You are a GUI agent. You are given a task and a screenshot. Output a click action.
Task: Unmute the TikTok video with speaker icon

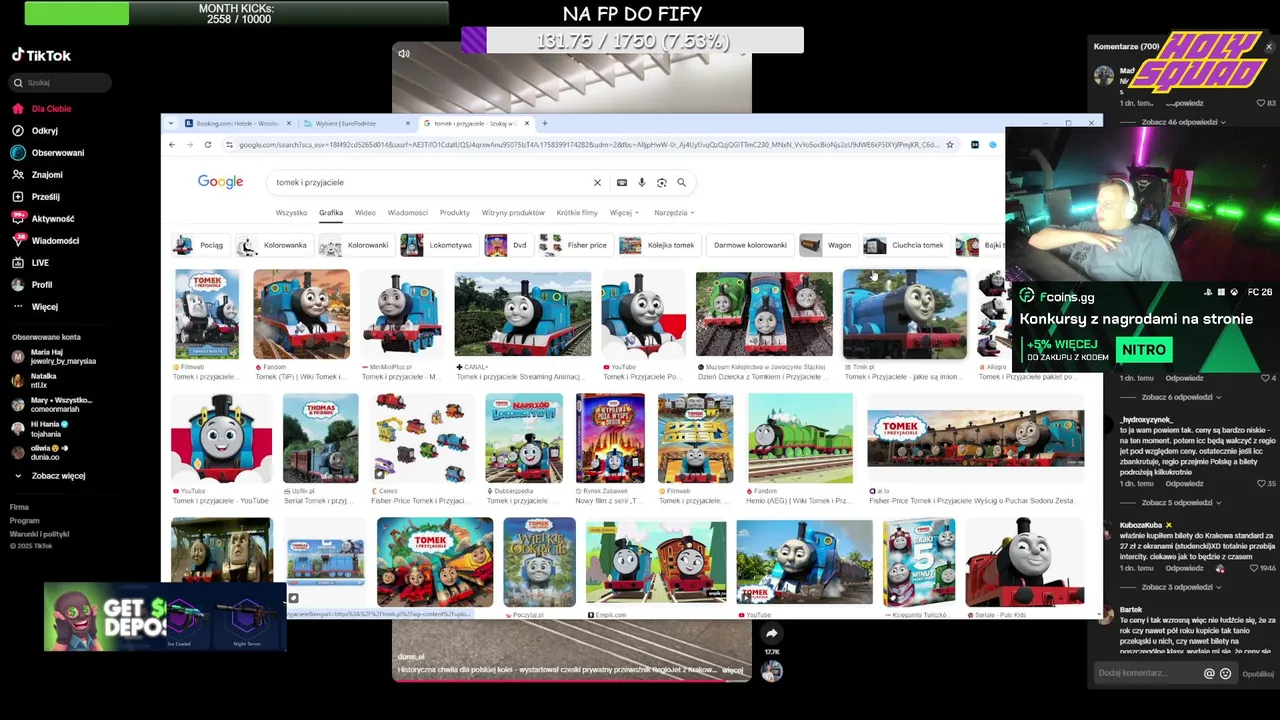404,54
